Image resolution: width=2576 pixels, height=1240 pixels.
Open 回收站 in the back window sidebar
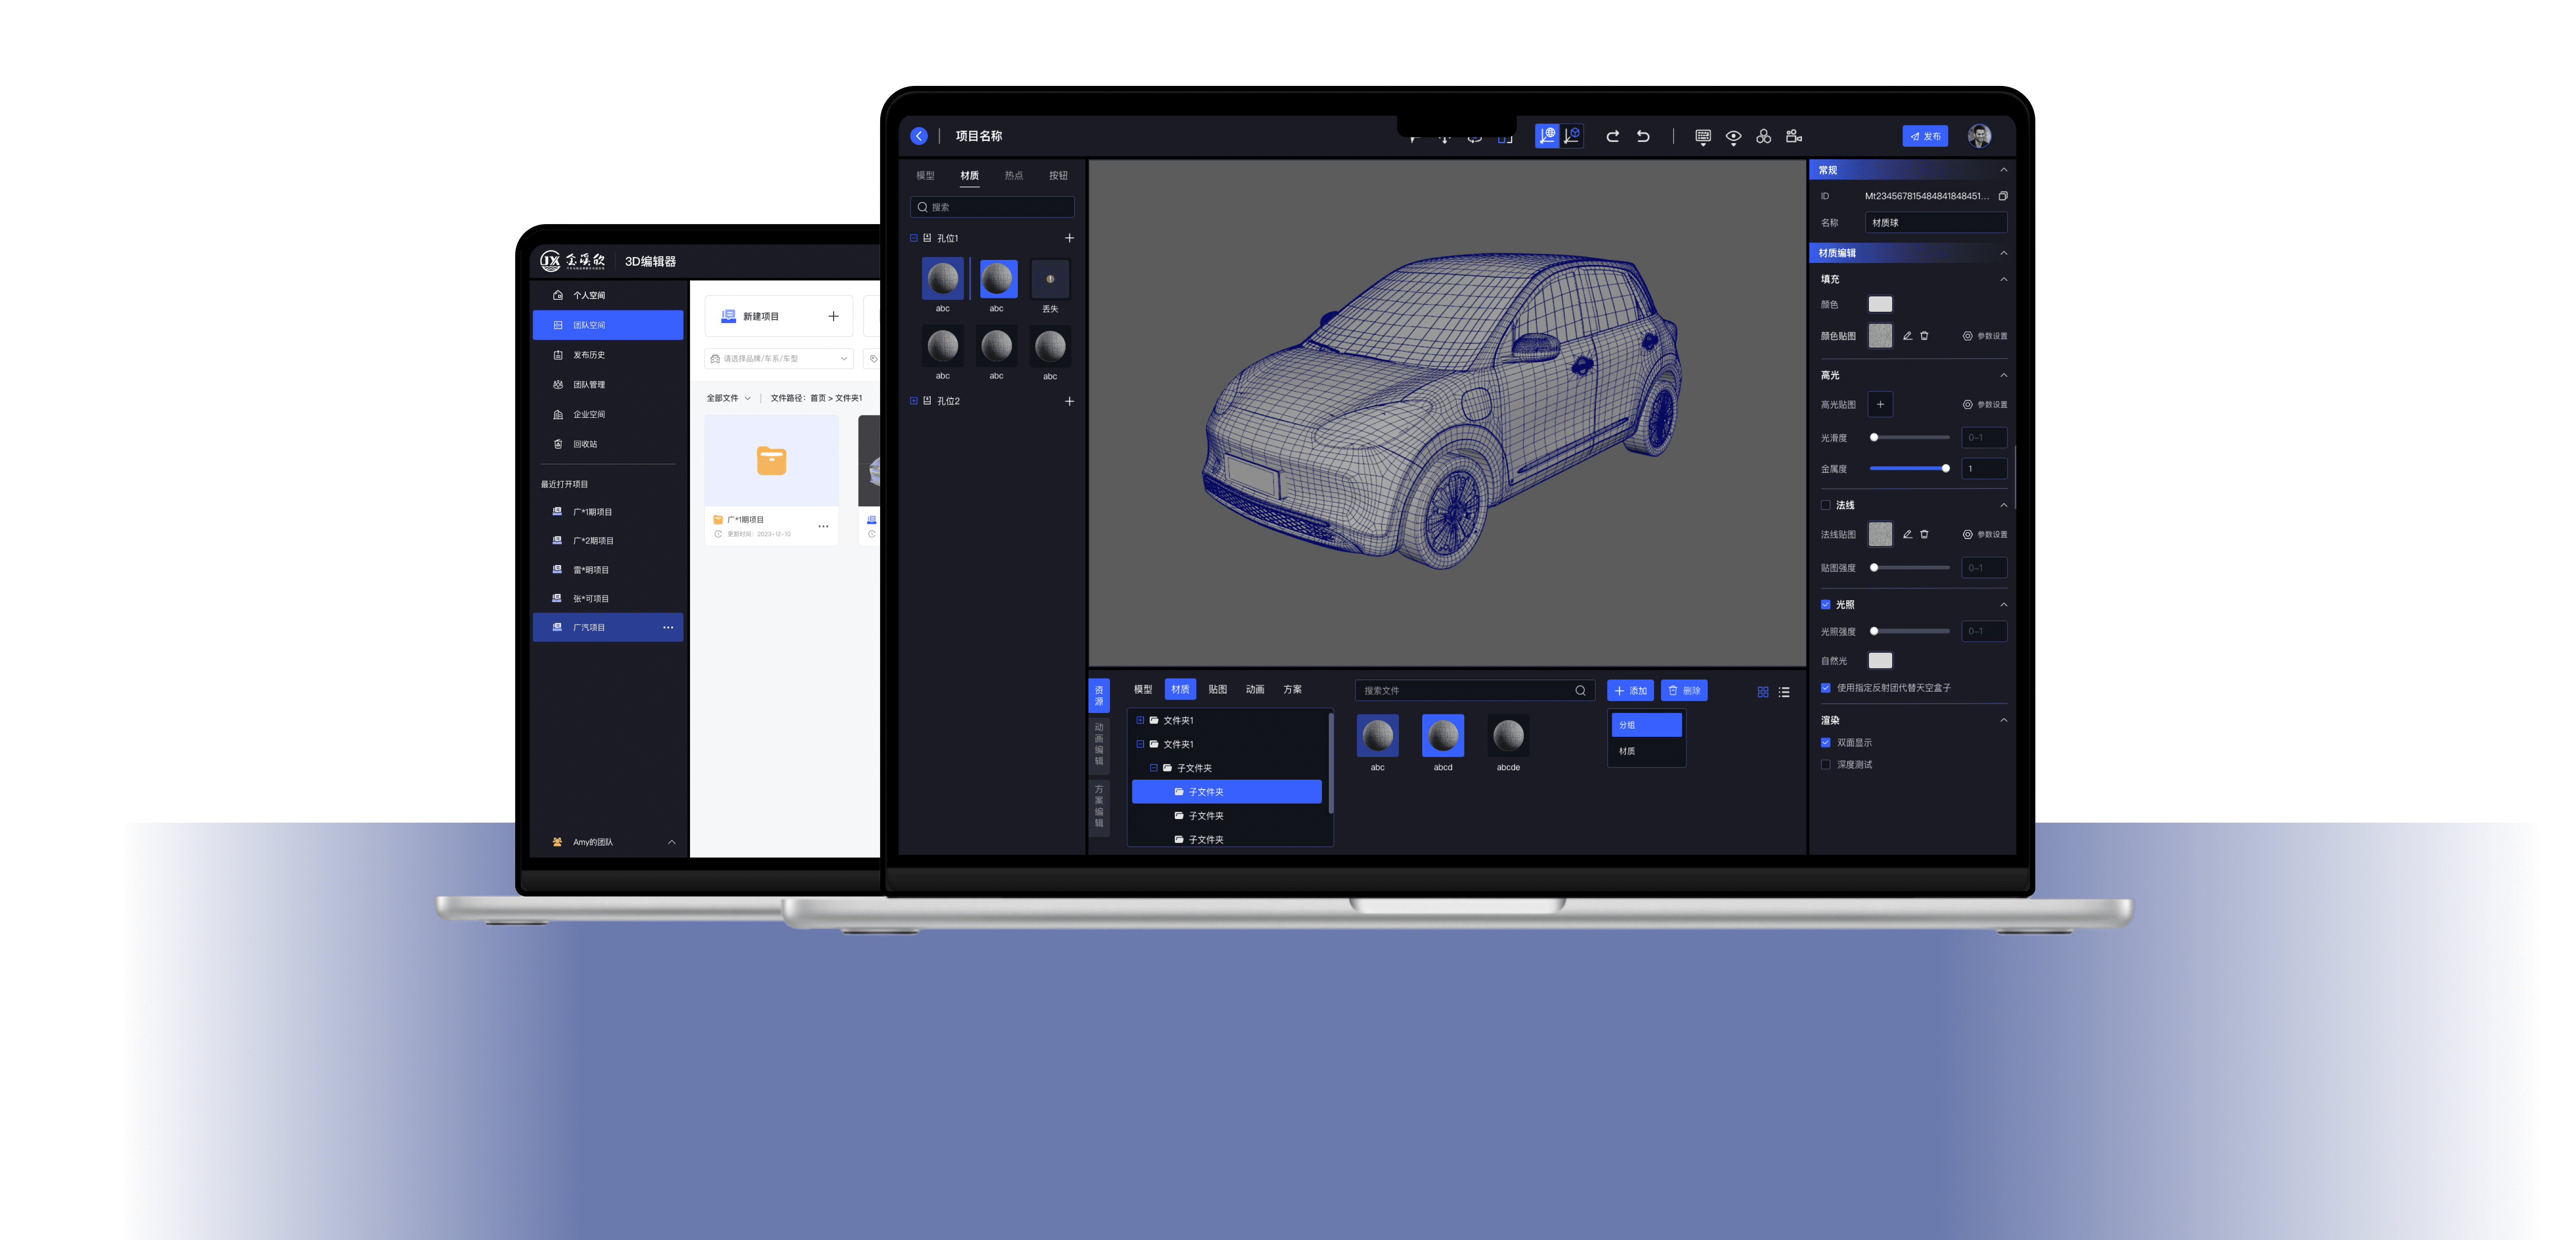point(608,444)
